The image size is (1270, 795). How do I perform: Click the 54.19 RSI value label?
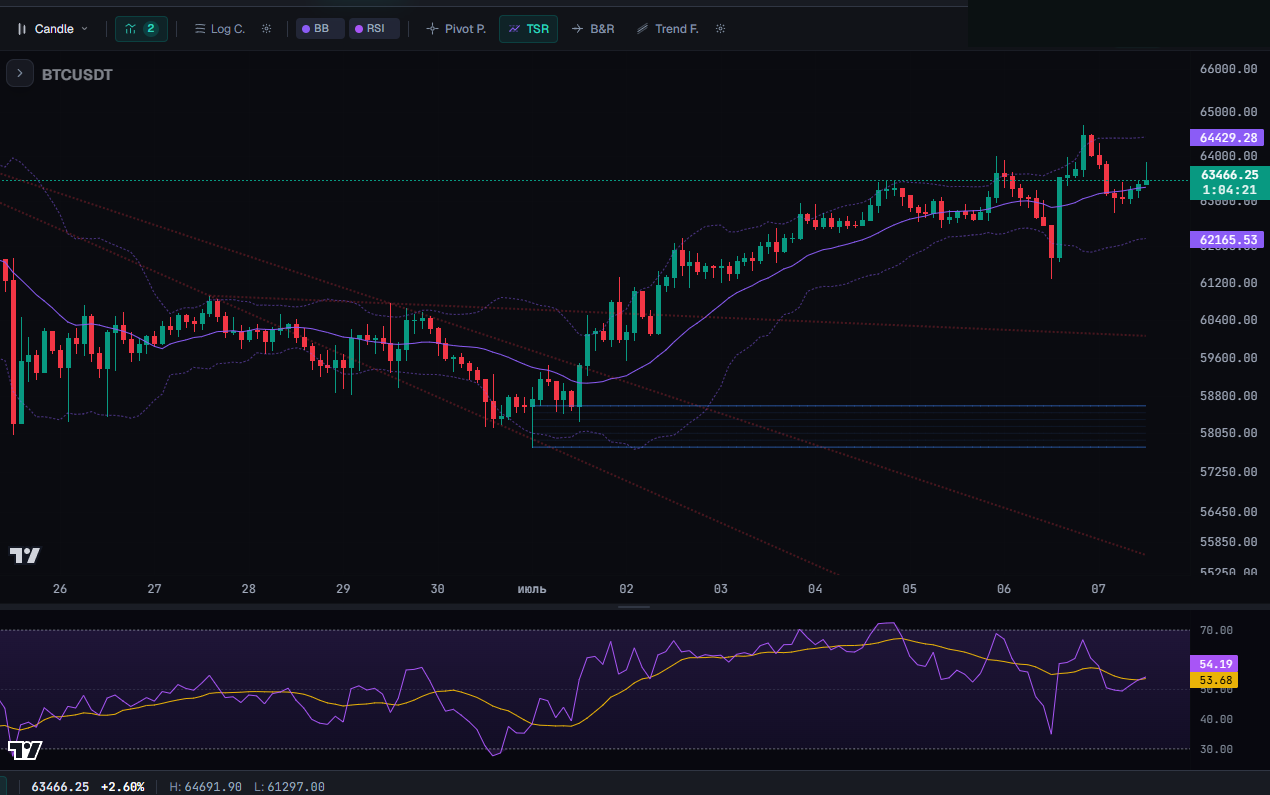1215,664
